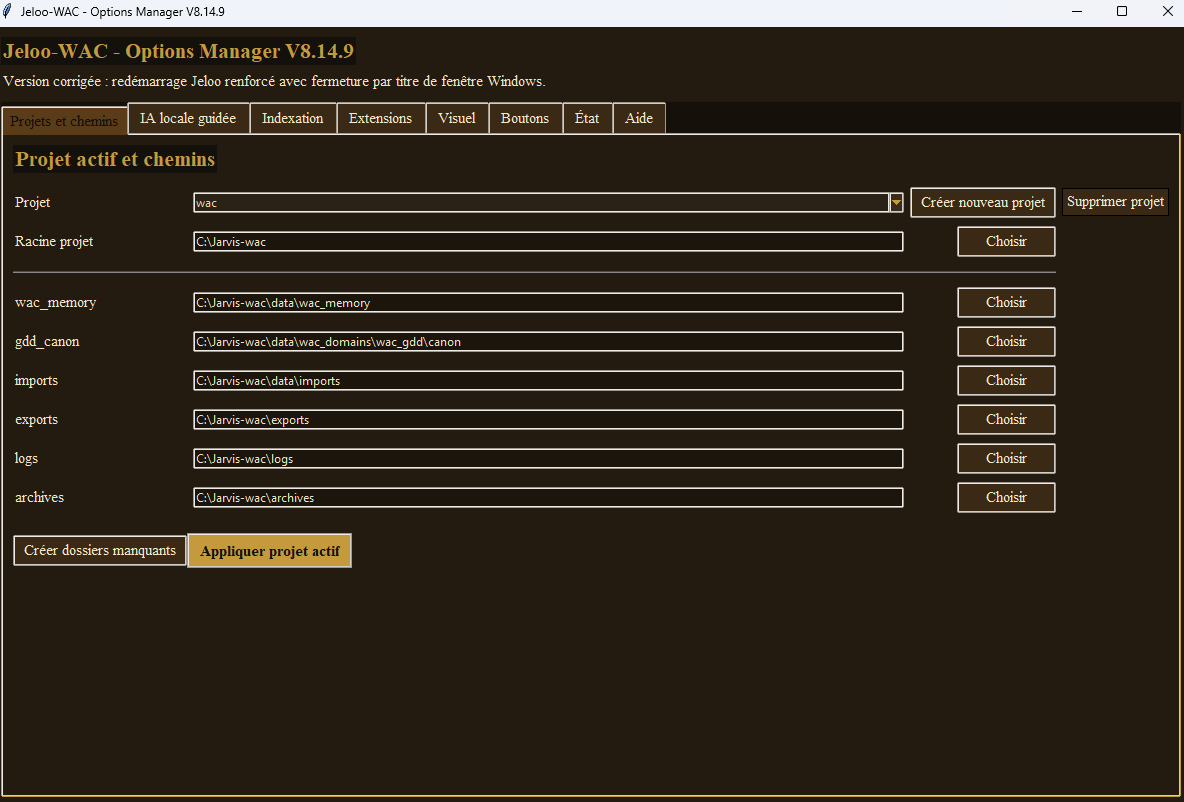Focus the exports path input field
The image size is (1184, 802).
[548, 419]
